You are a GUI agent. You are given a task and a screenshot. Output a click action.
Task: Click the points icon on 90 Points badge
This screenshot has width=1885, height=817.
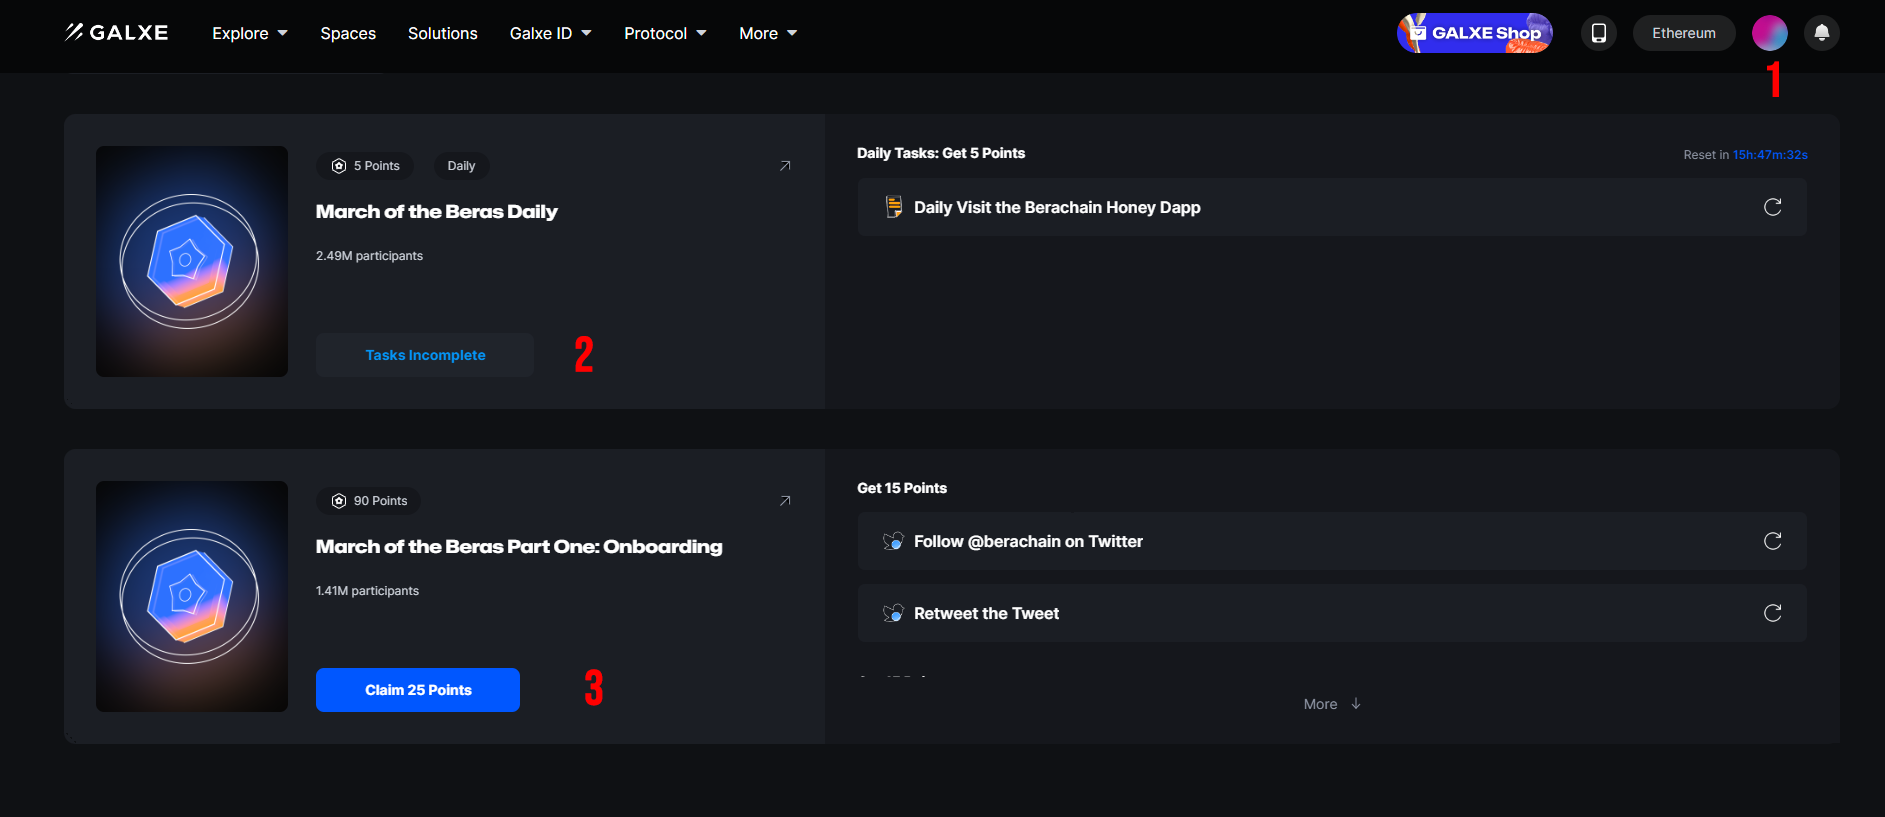click(339, 501)
